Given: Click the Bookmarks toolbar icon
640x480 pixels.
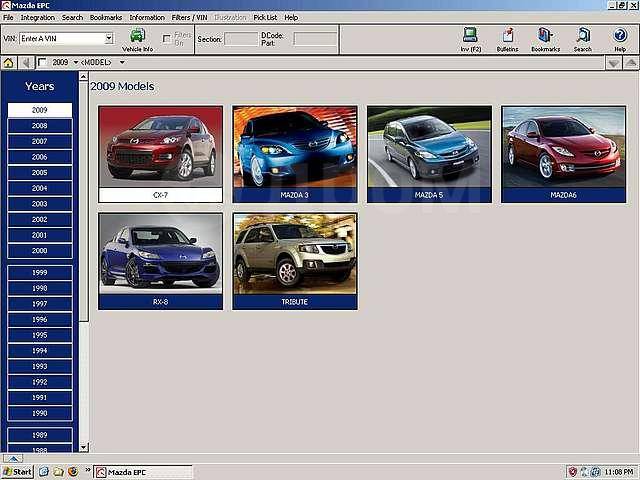Looking at the screenshot, I should 545,37.
